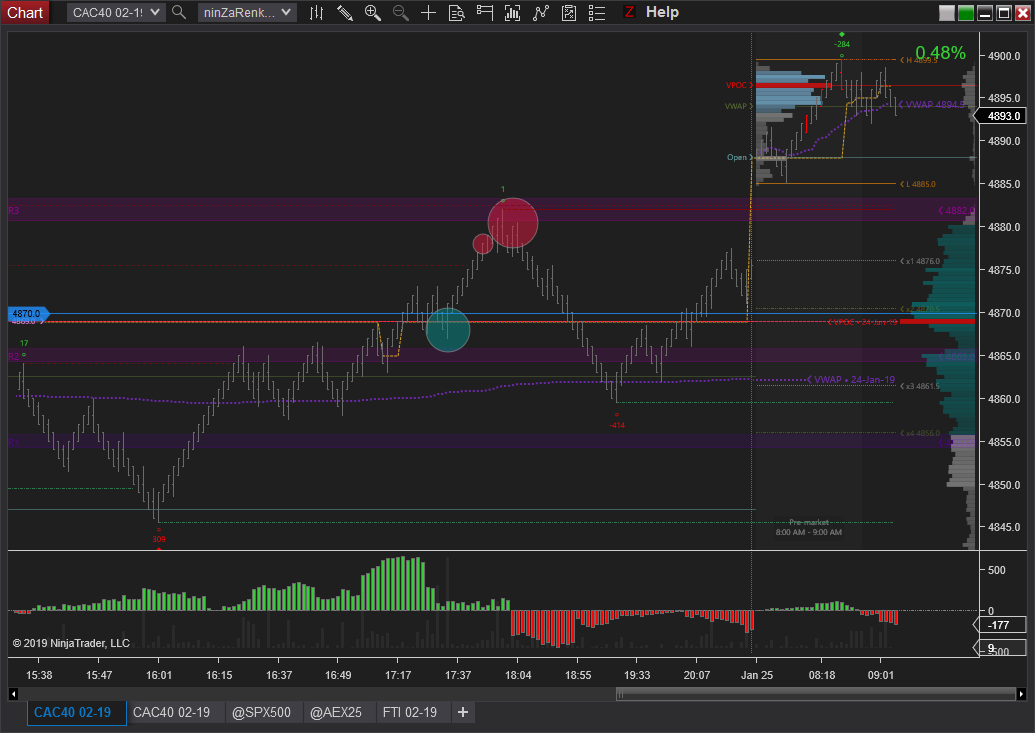This screenshot has width=1035, height=733.
Task: Click the teal bubble marker
Action: click(448, 330)
